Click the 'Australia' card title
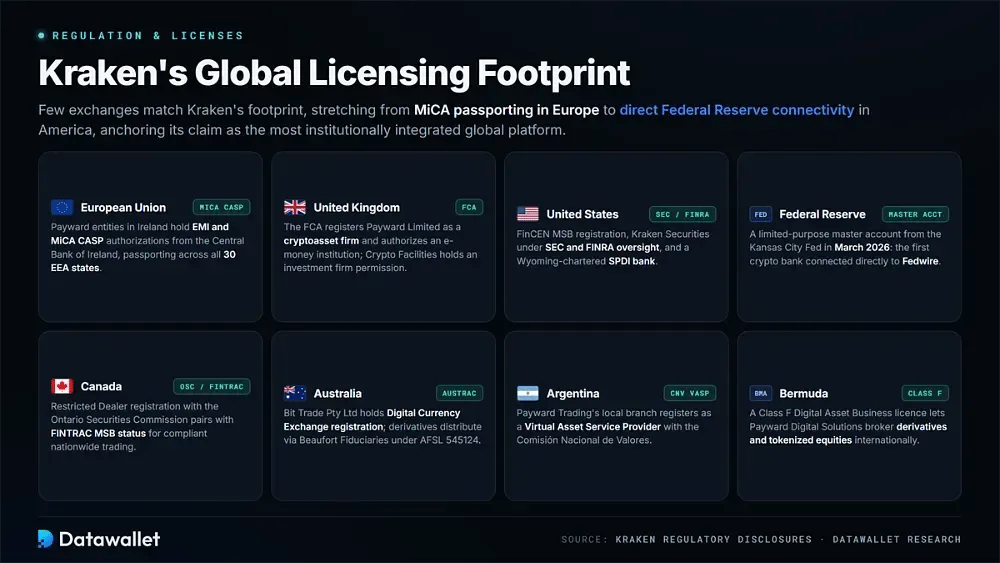This screenshot has width=1000, height=563. tap(337, 394)
